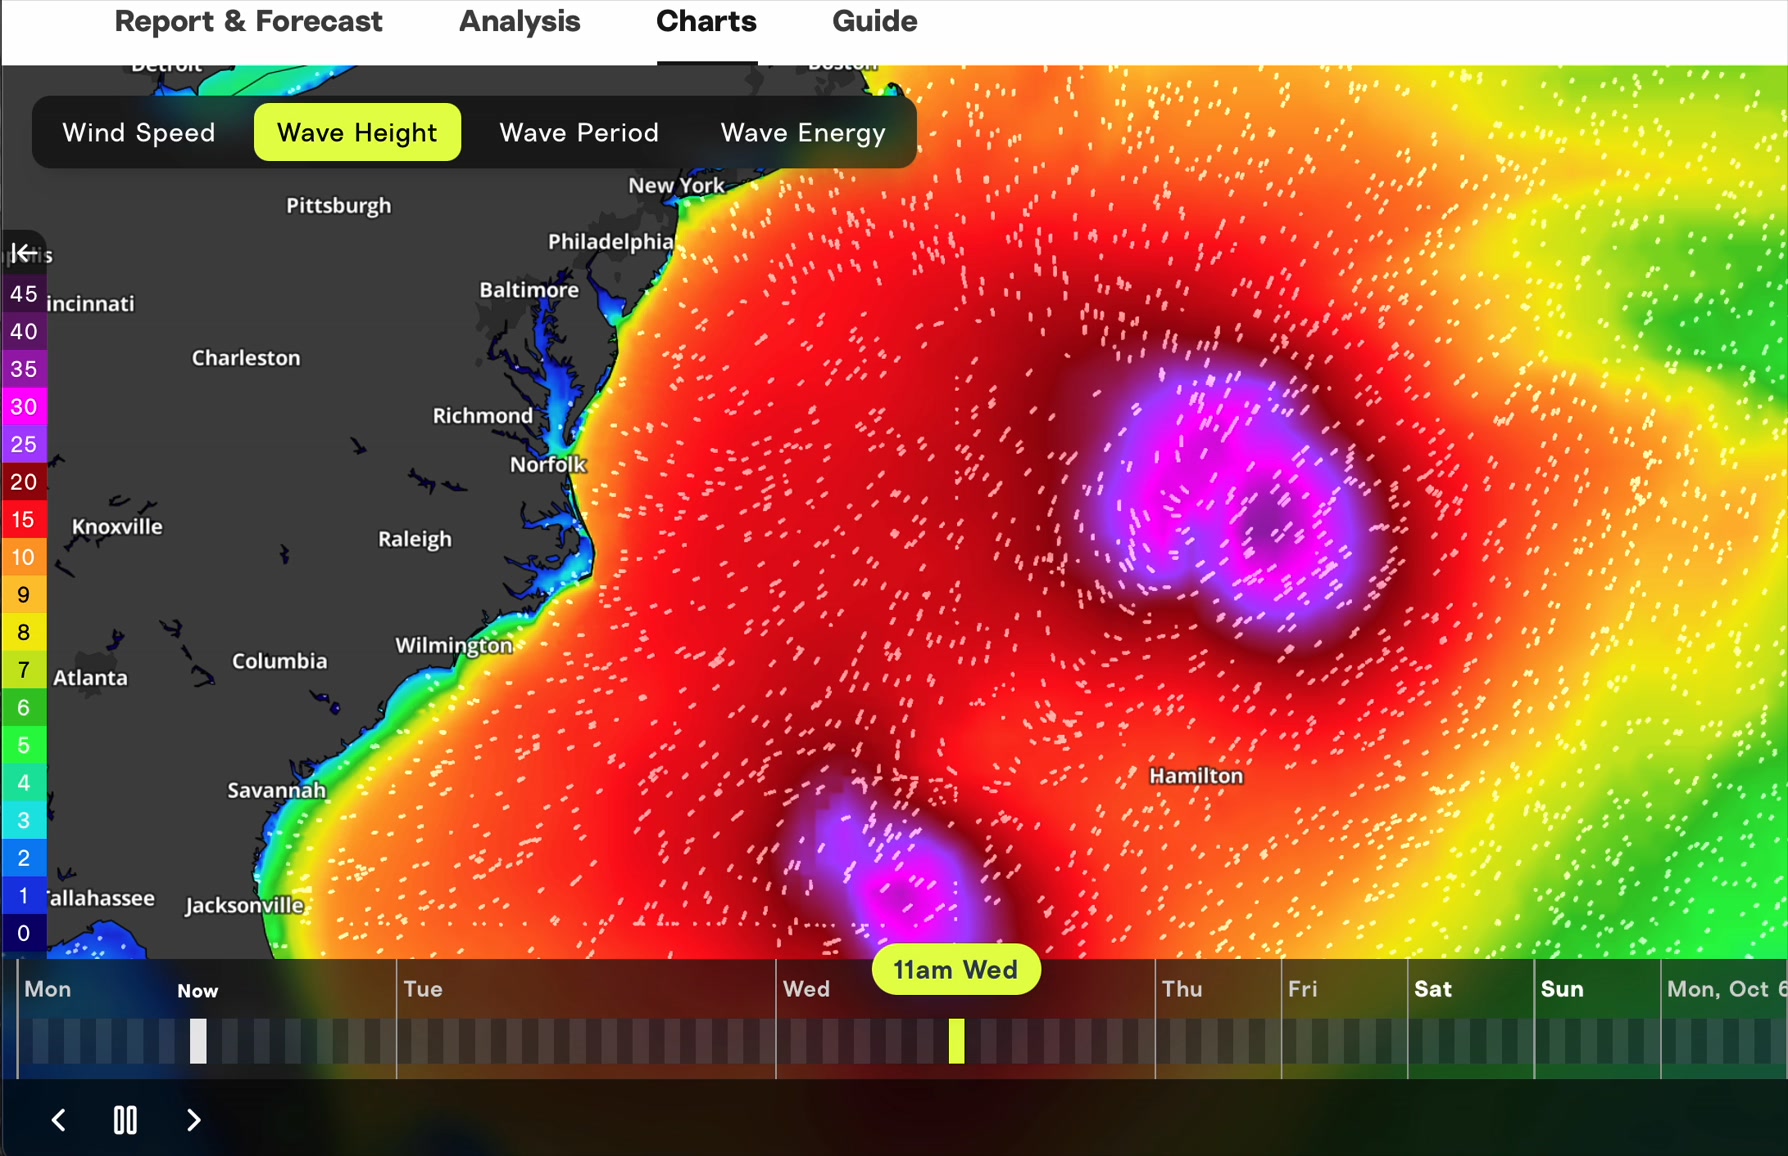Click the 45 ft legend swatch
Image resolution: width=1788 pixels, height=1156 pixels.
(x=24, y=294)
